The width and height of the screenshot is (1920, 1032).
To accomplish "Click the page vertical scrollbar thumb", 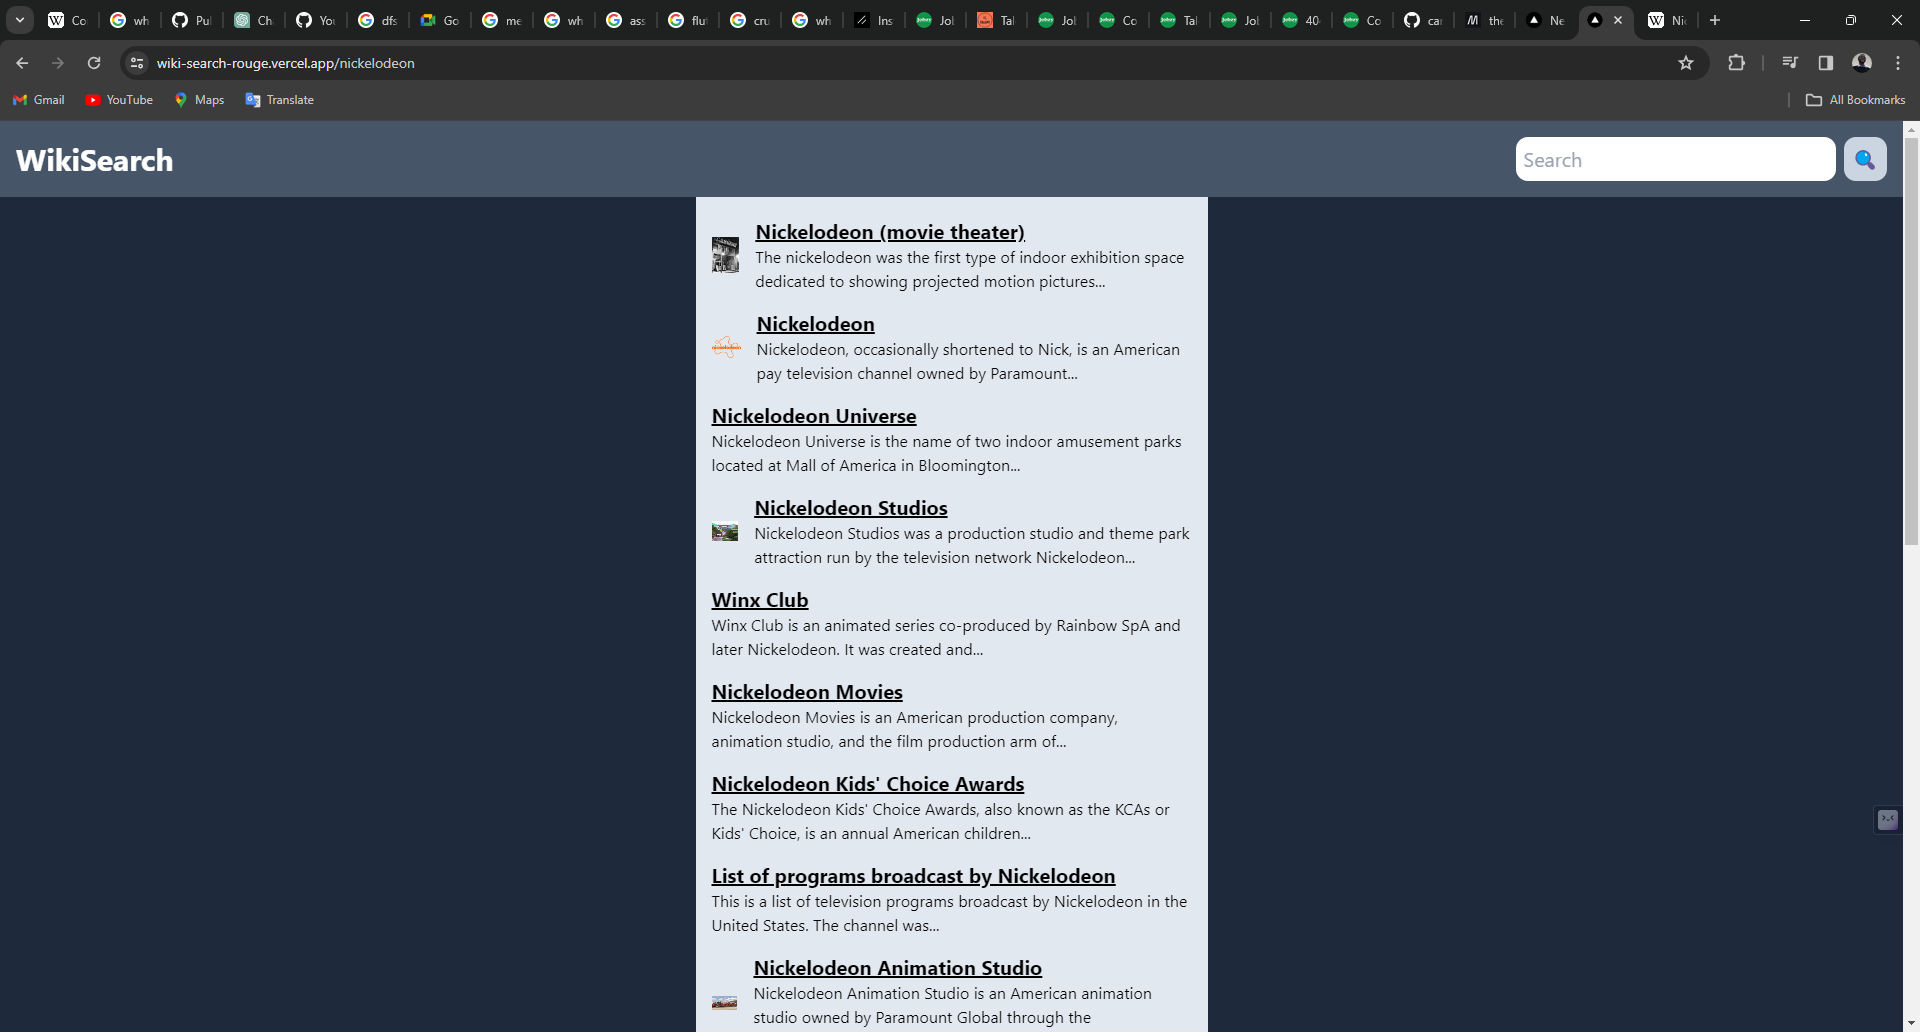I will (x=1911, y=342).
